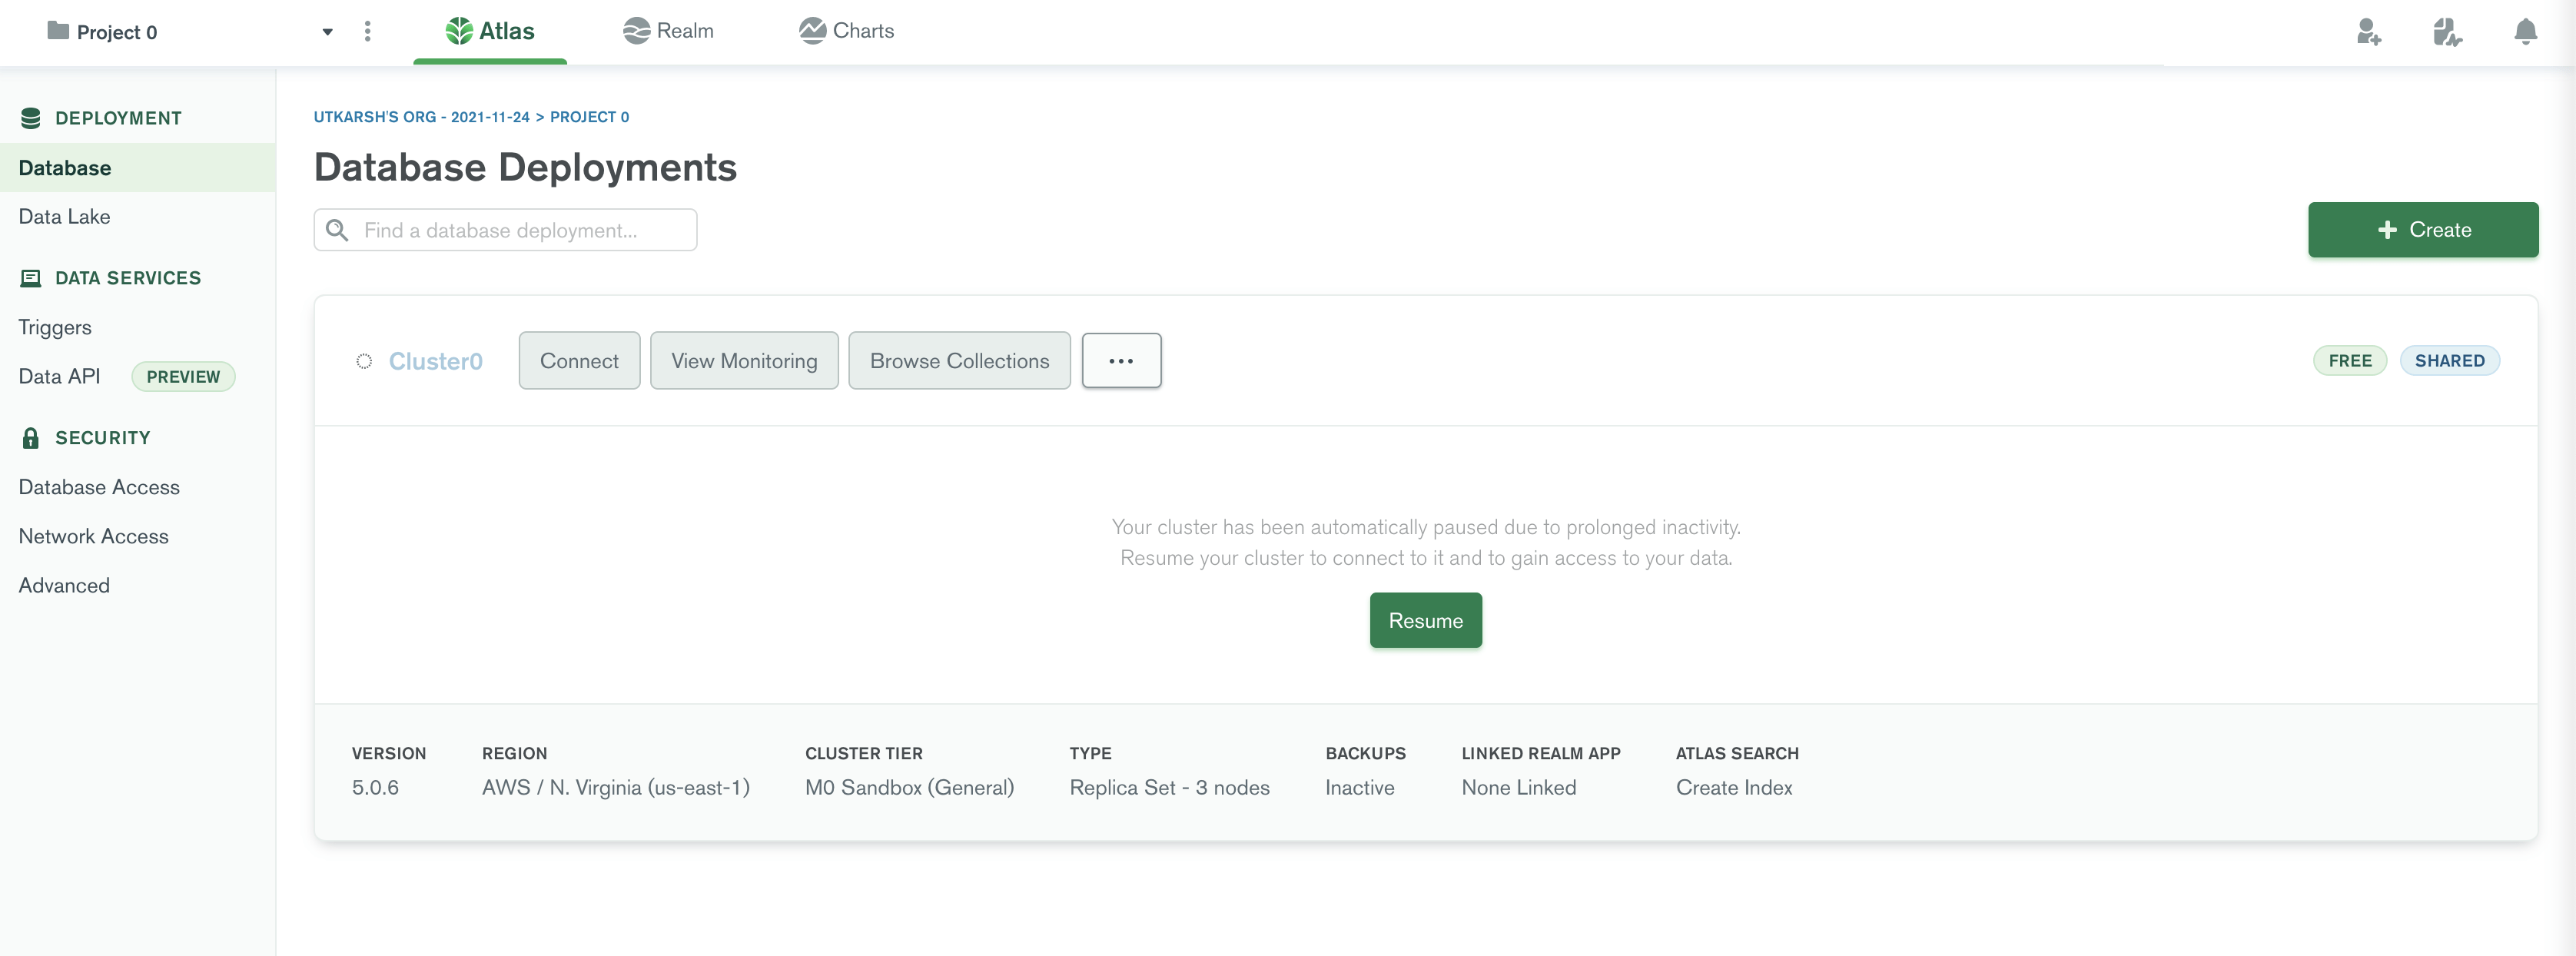Open Data API in the sidebar
2576x956 pixels.
click(60, 377)
